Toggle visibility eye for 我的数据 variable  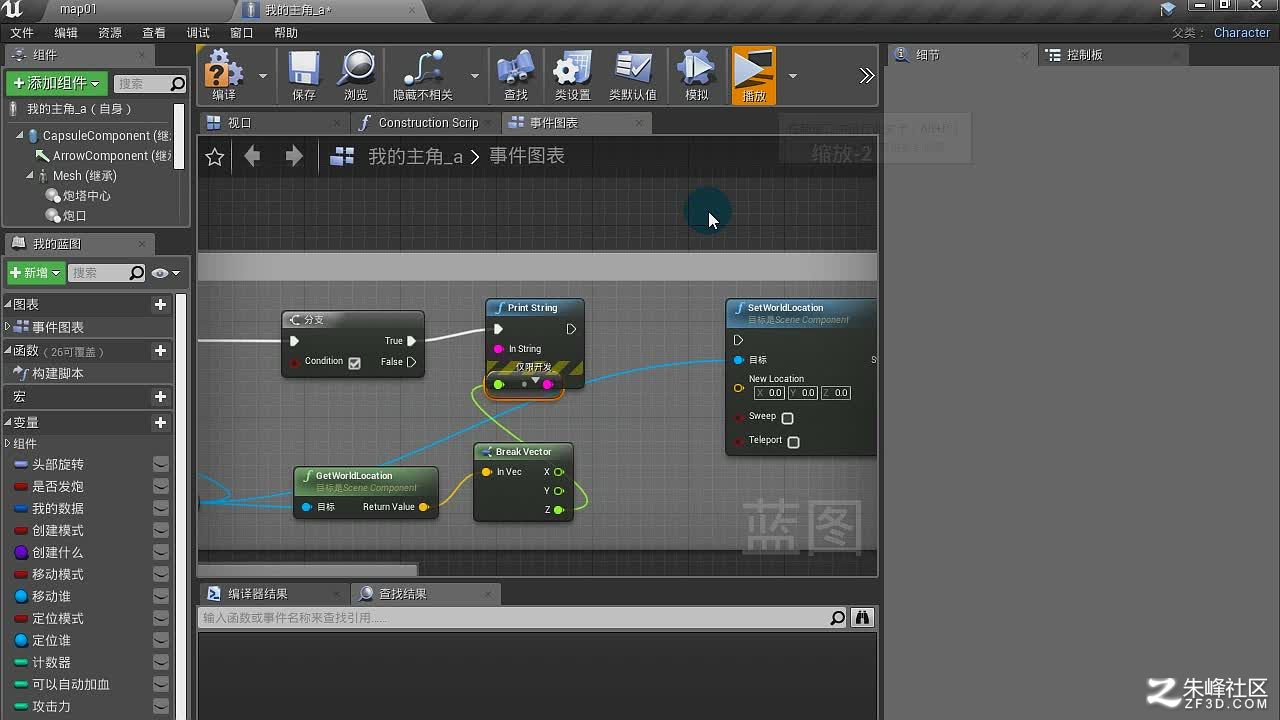pyautogui.click(x=160, y=509)
